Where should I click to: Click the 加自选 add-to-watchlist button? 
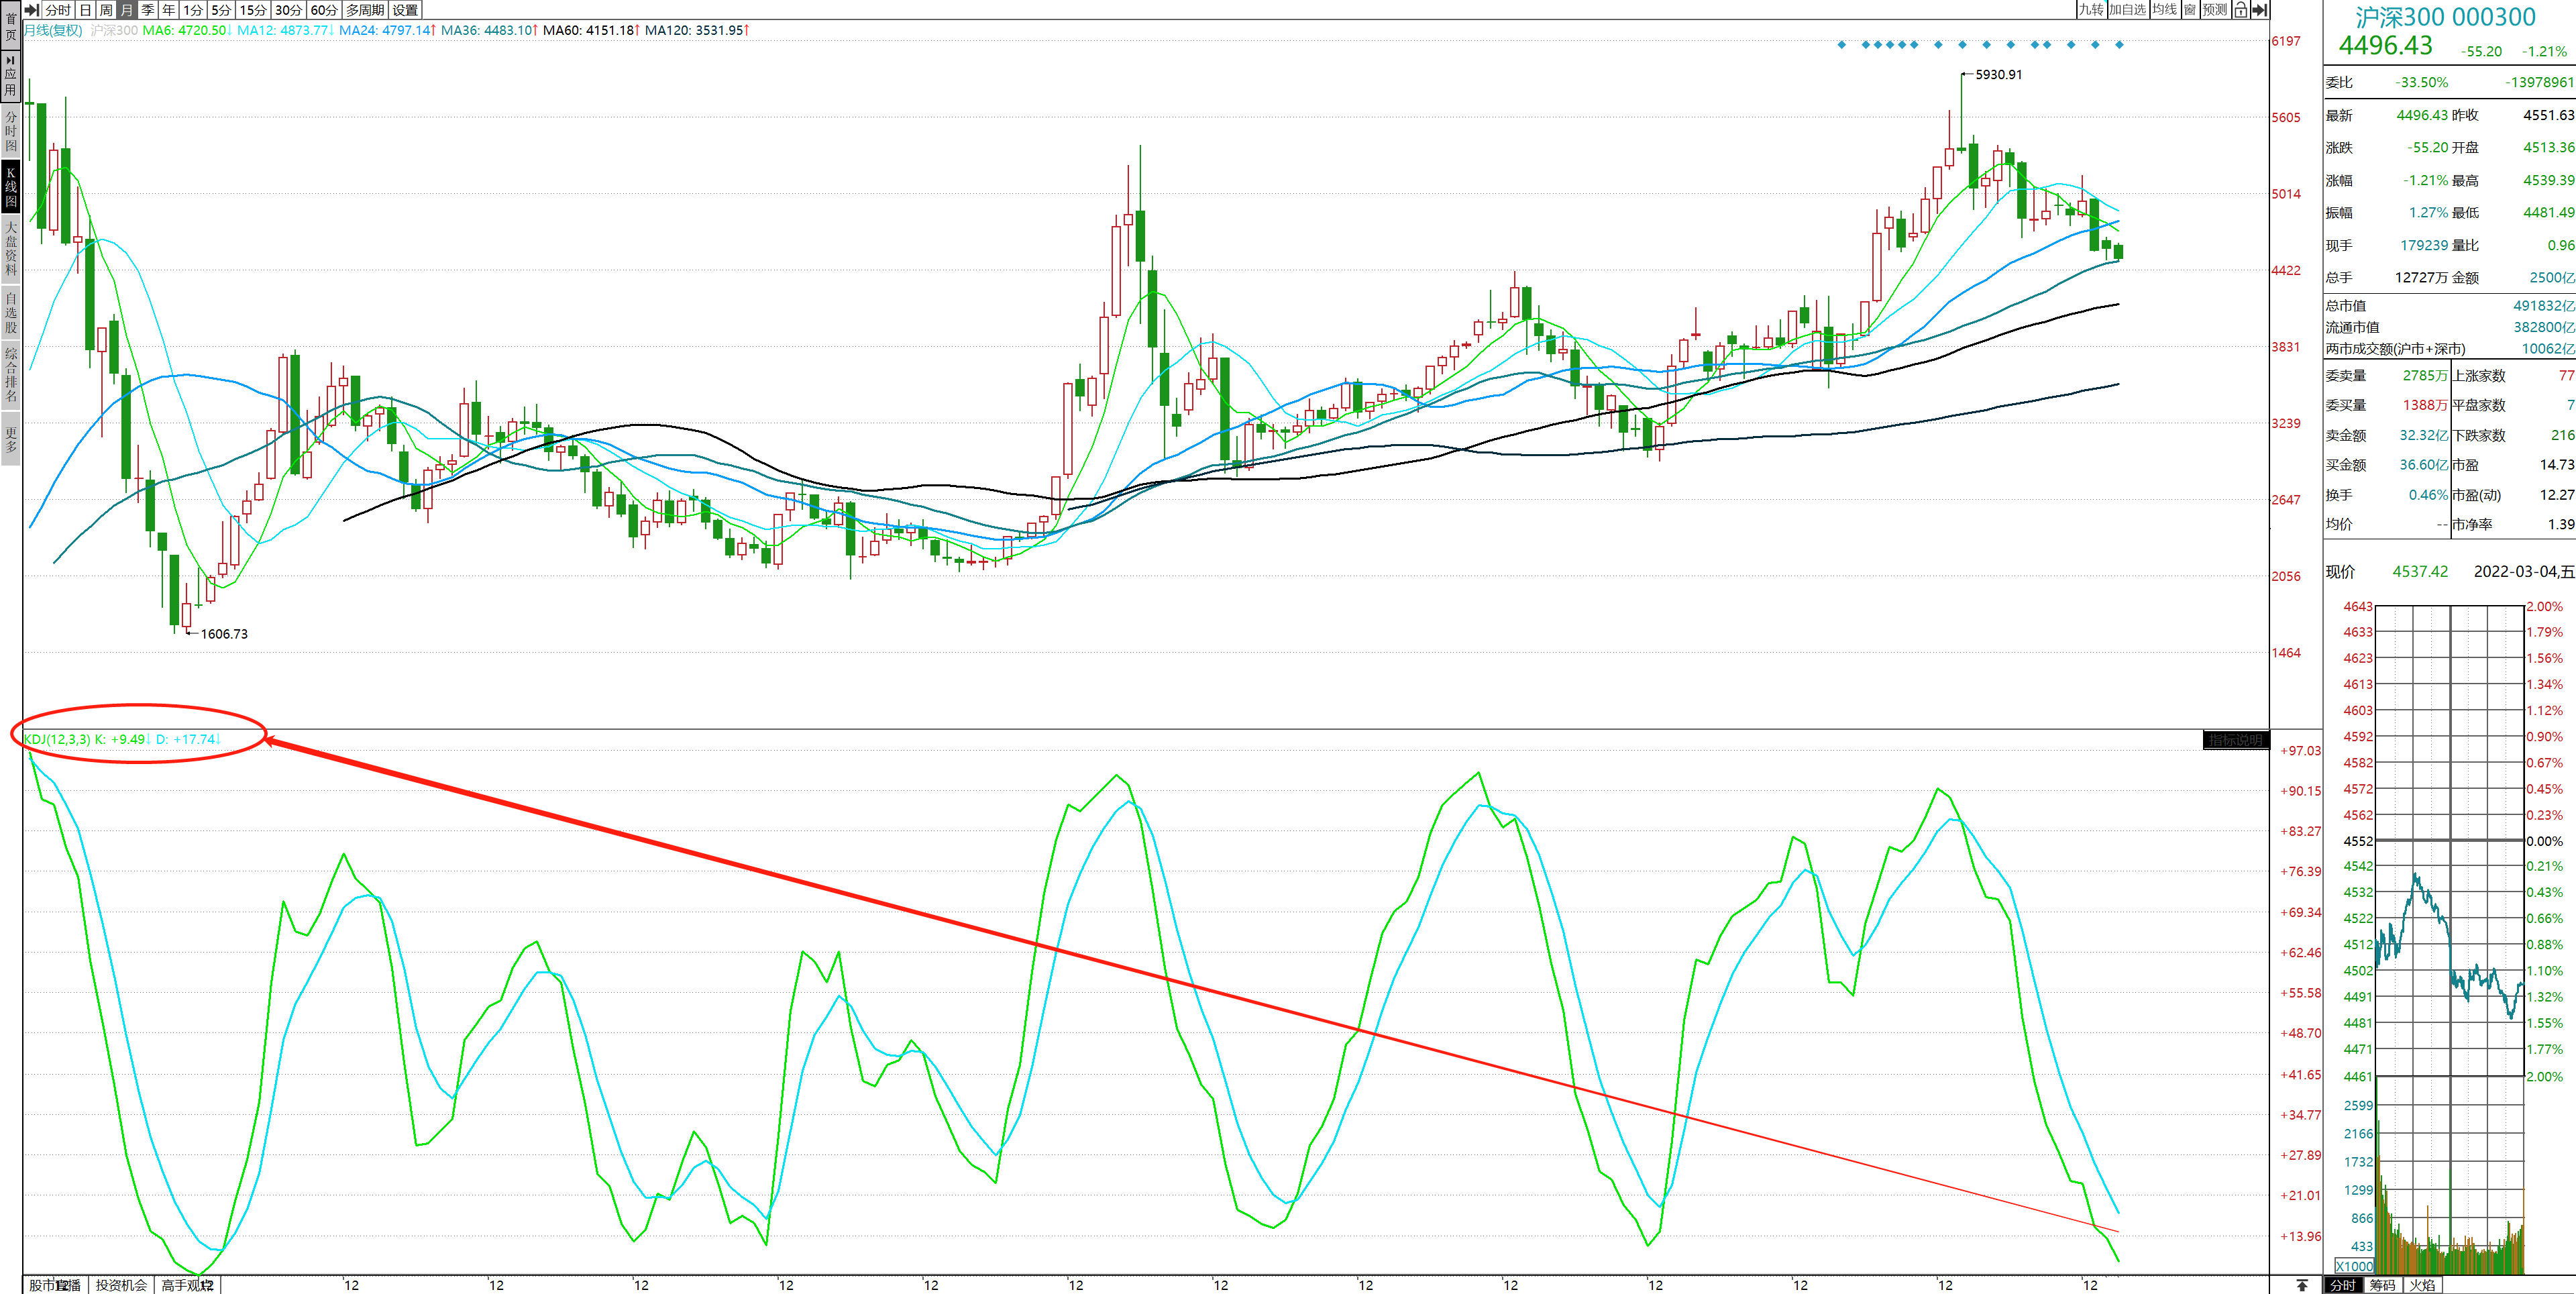click(2127, 10)
